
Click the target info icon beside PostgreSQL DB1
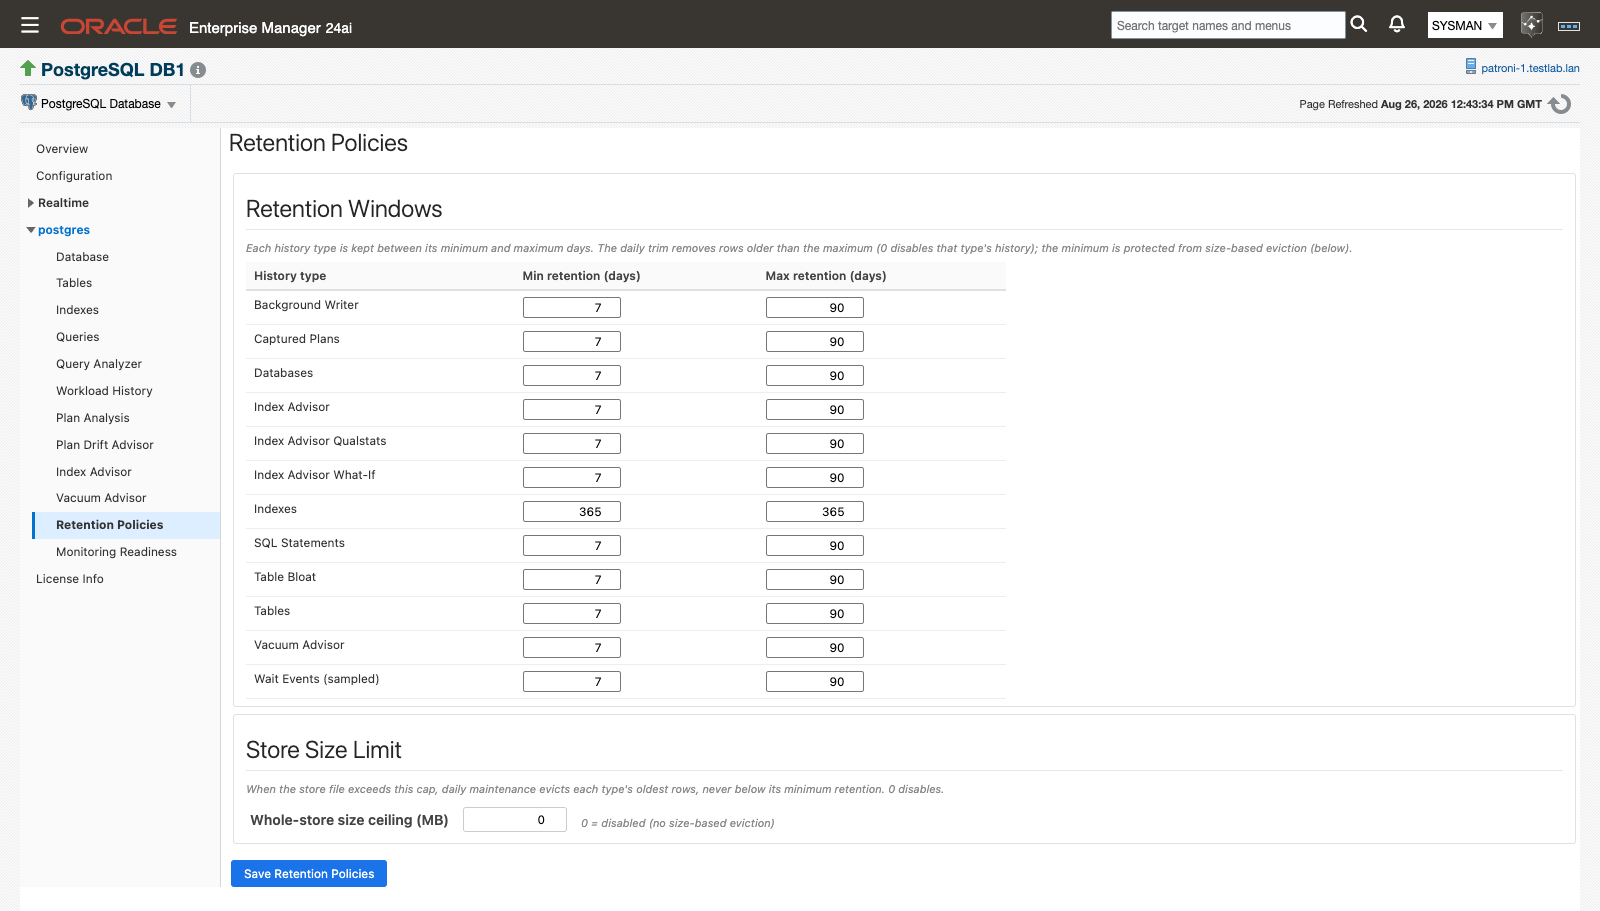pyautogui.click(x=198, y=70)
